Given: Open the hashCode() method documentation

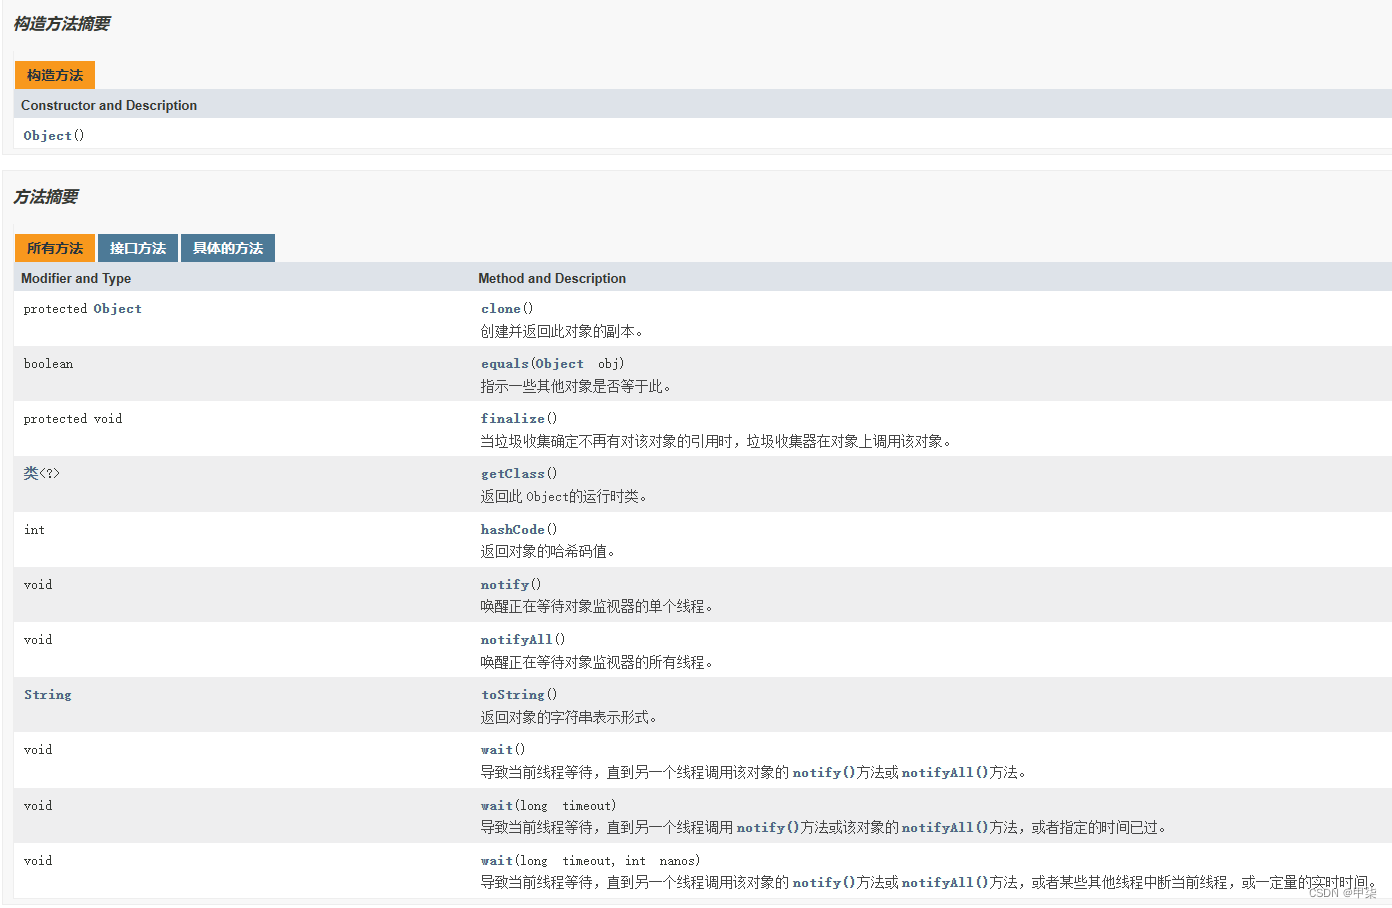Looking at the screenshot, I should (513, 529).
